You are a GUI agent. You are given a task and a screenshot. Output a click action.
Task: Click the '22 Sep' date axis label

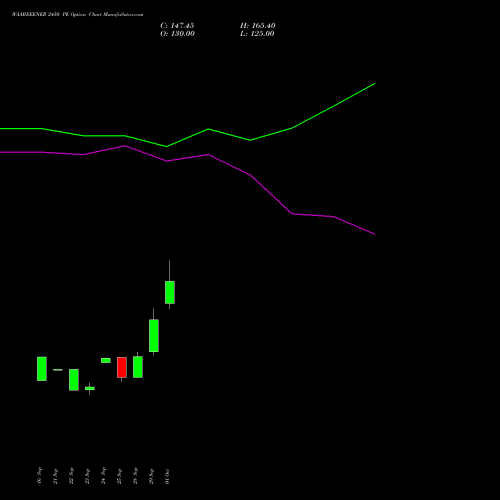point(71,475)
